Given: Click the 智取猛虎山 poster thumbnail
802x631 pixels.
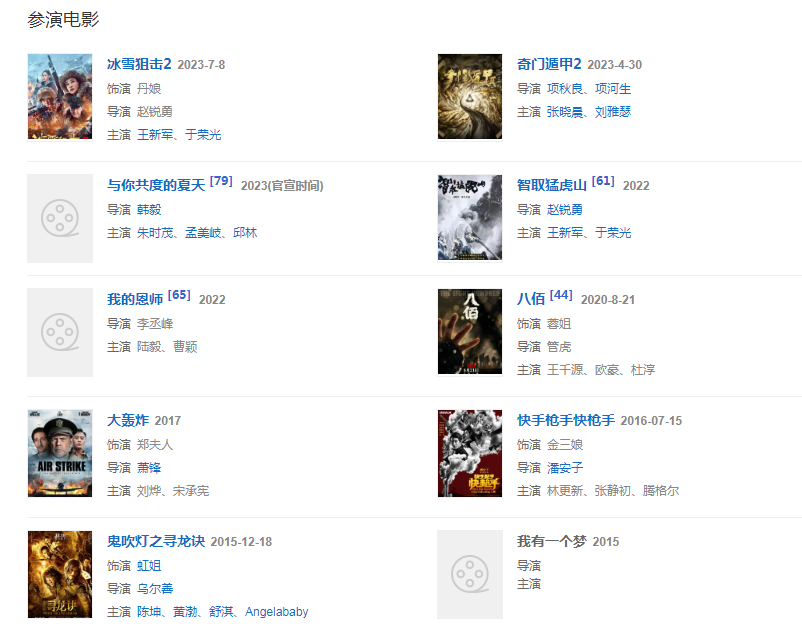Looking at the screenshot, I should [x=470, y=217].
